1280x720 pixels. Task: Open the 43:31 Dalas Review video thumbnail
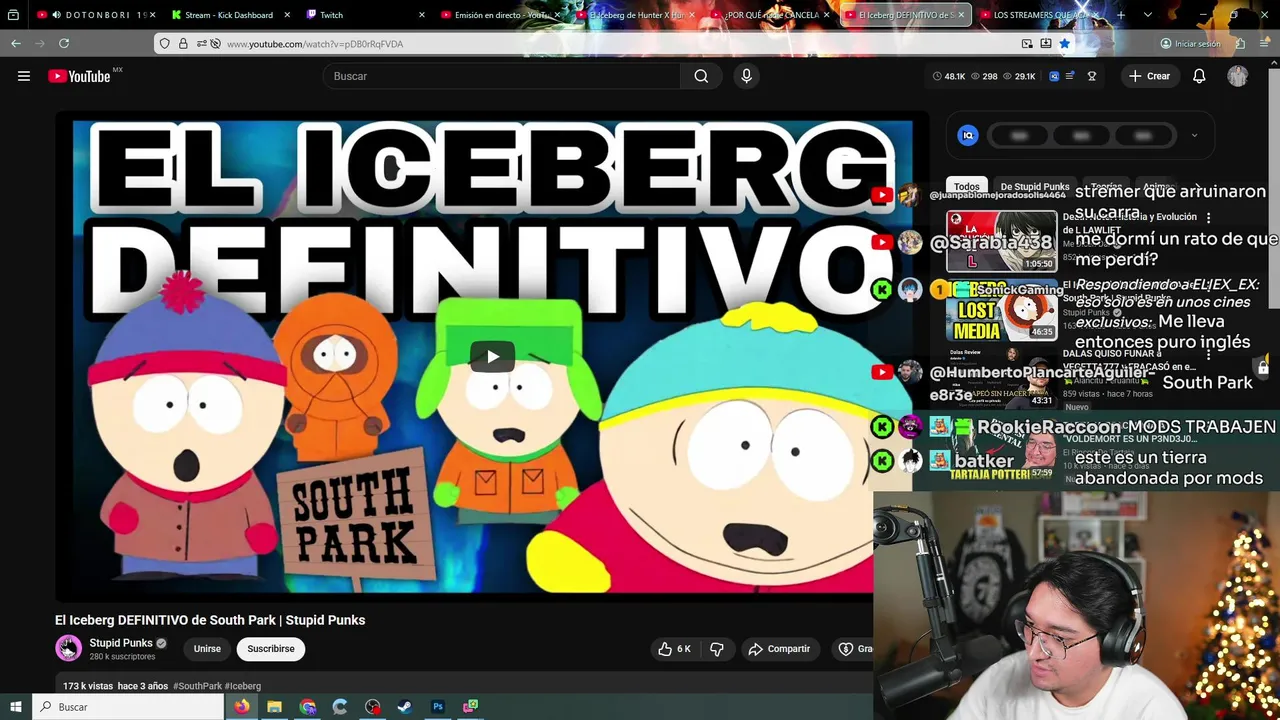tap(1001, 377)
